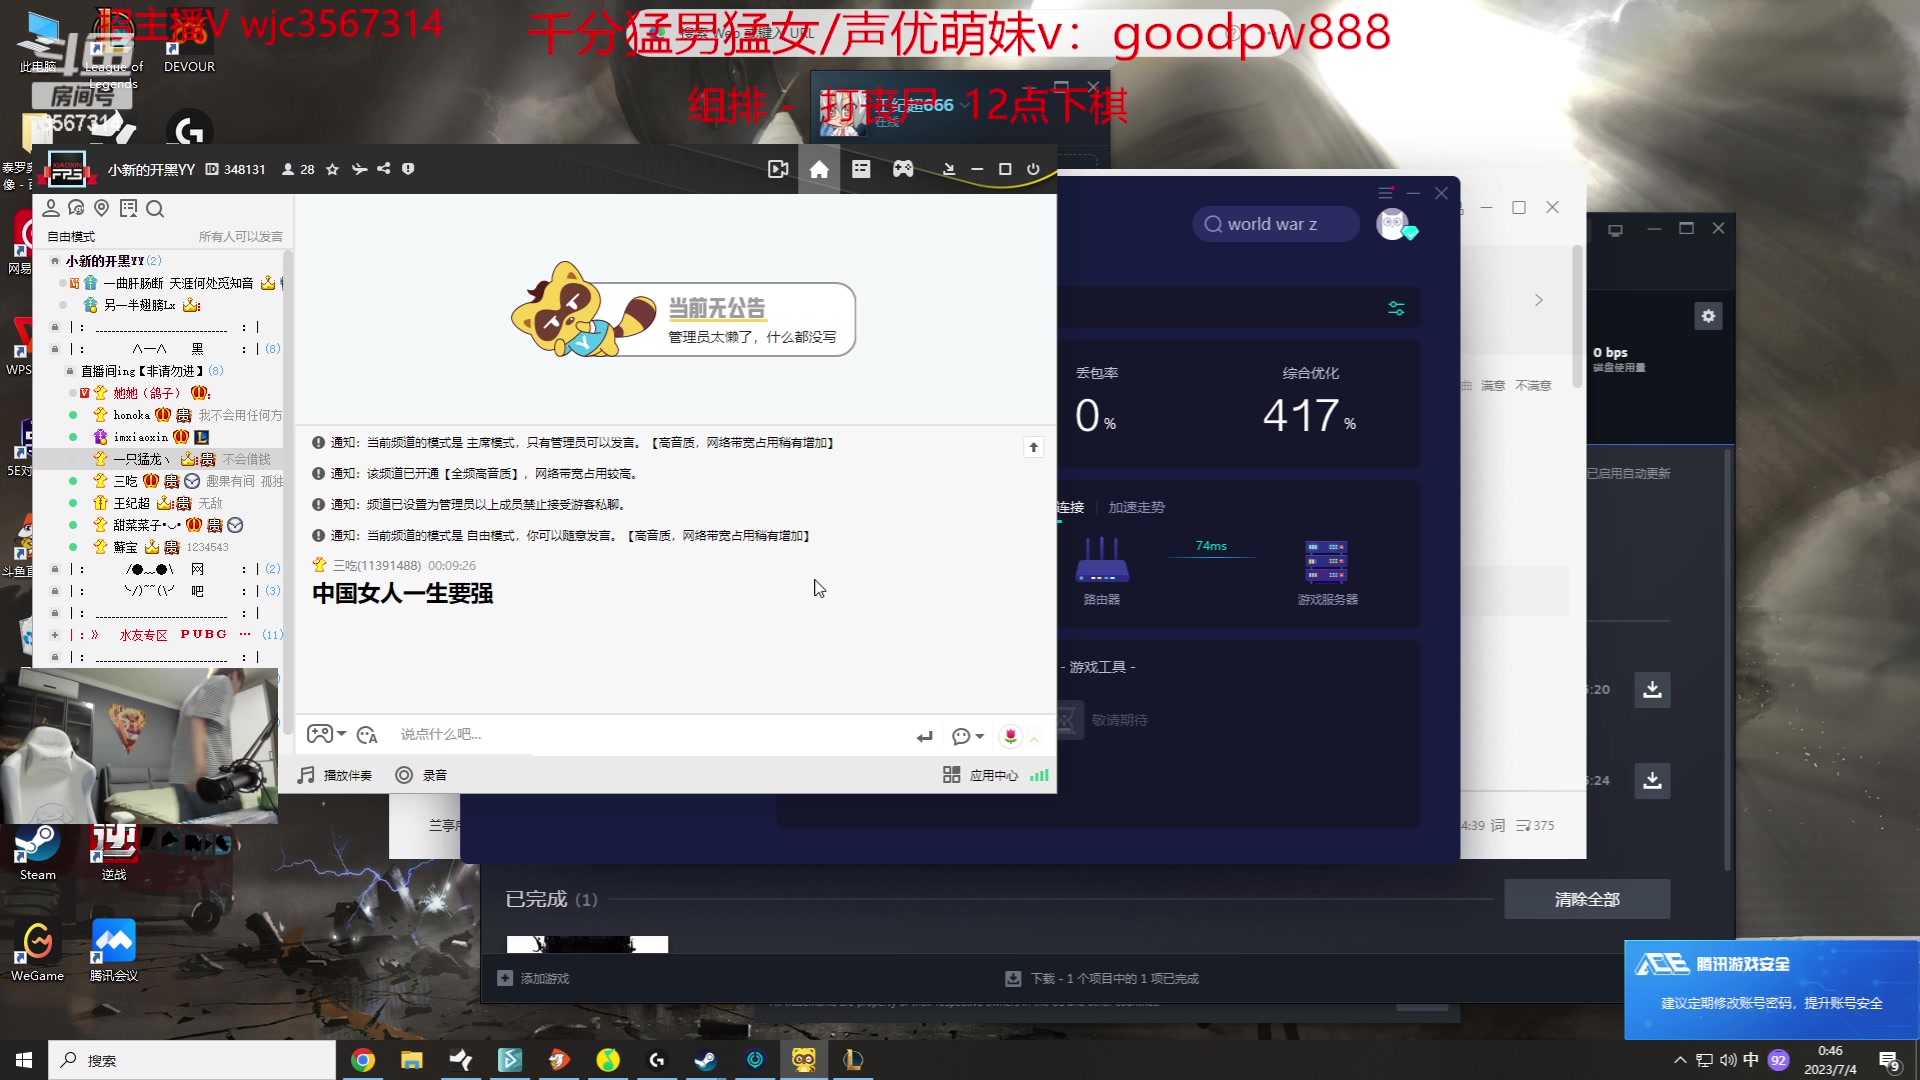
Task: Click the rear window vertical scrollbar
Action: [x=1578, y=318]
